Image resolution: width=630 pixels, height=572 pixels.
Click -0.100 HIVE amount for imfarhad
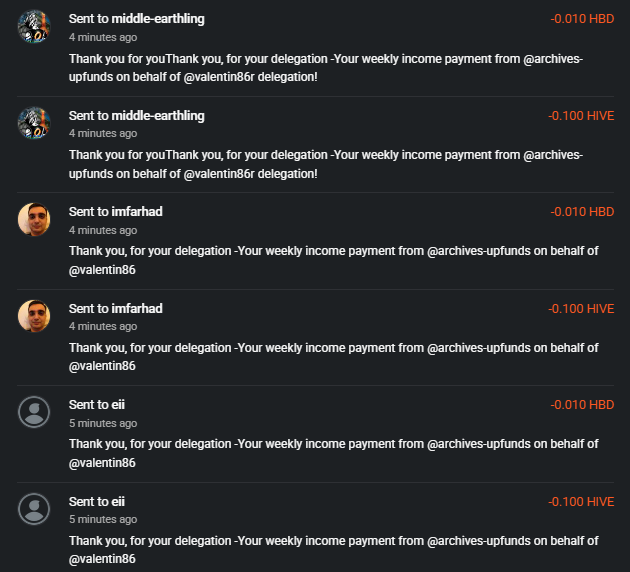(x=581, y=308)
